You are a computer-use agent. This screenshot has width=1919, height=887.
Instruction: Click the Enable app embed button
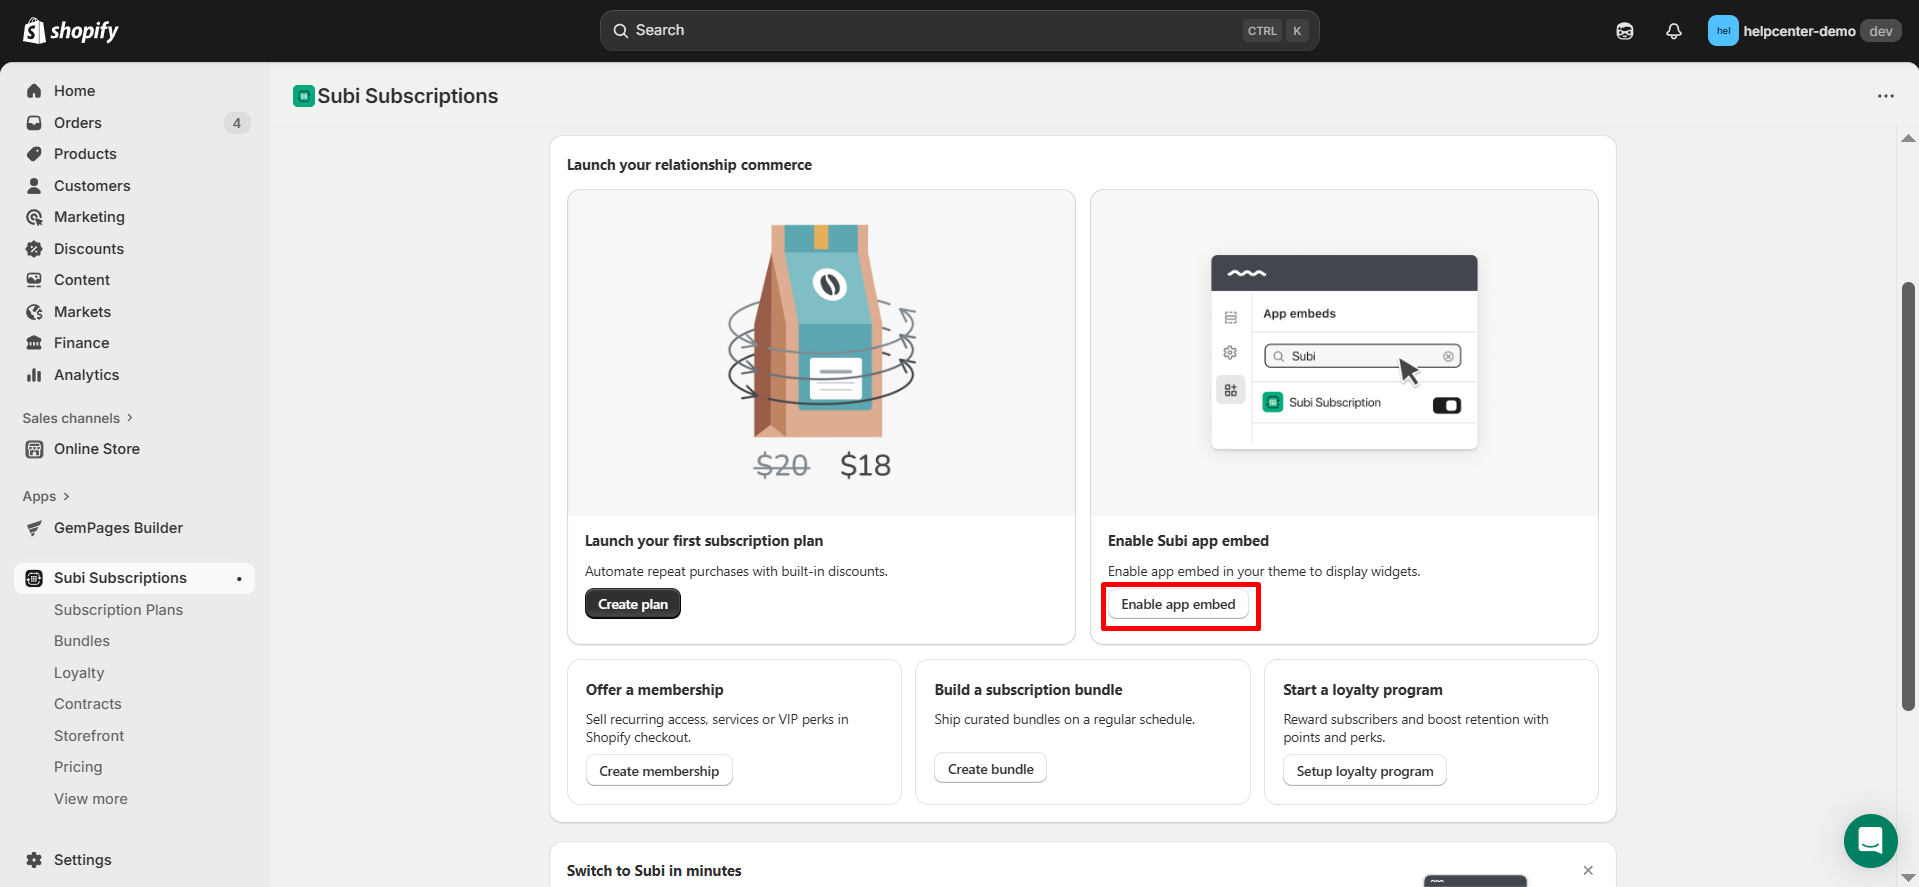point(1178,604)
